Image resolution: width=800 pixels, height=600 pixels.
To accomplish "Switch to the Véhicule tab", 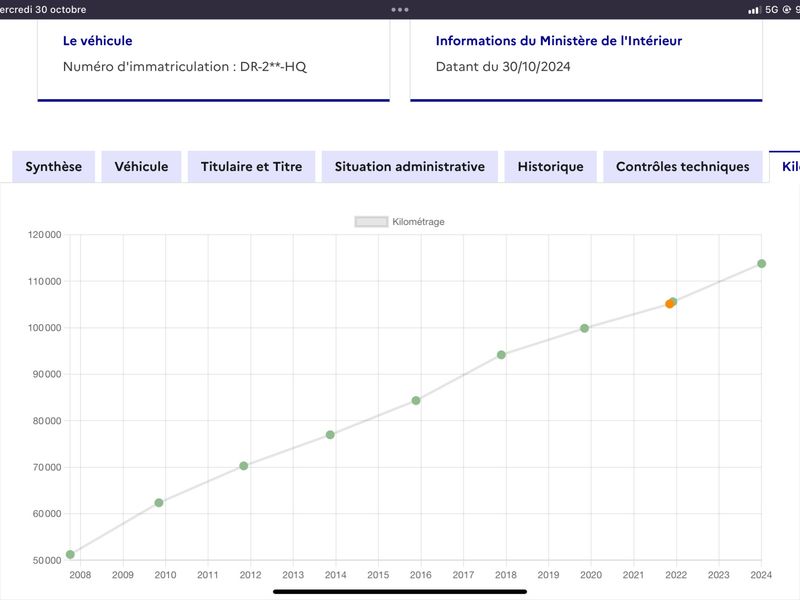I will pyautogui.click(x=141, y=166).
